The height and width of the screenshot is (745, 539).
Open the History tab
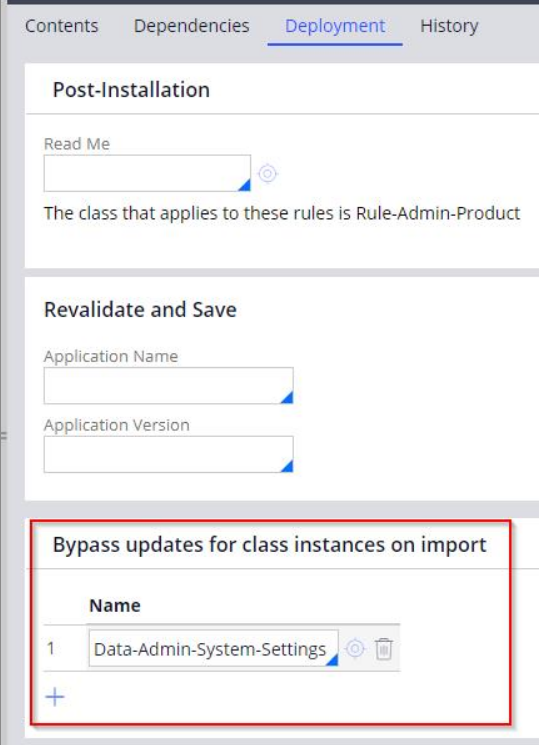[x=449, y=26]
